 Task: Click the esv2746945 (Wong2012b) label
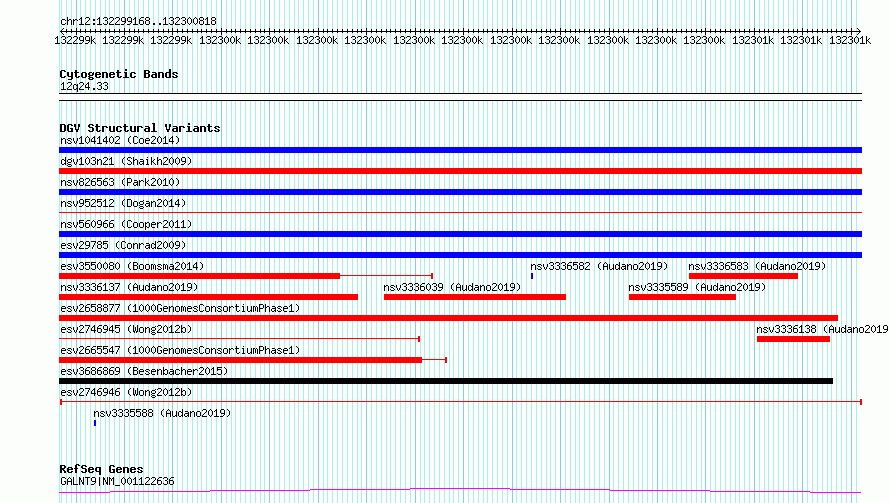point(126,329)
